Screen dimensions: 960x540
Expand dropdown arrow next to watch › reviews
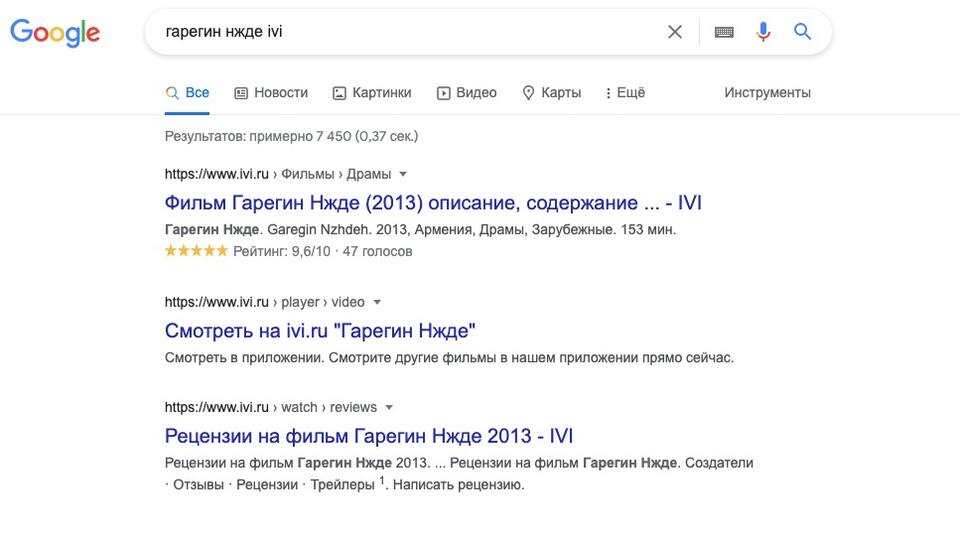(x=389, y=408)
